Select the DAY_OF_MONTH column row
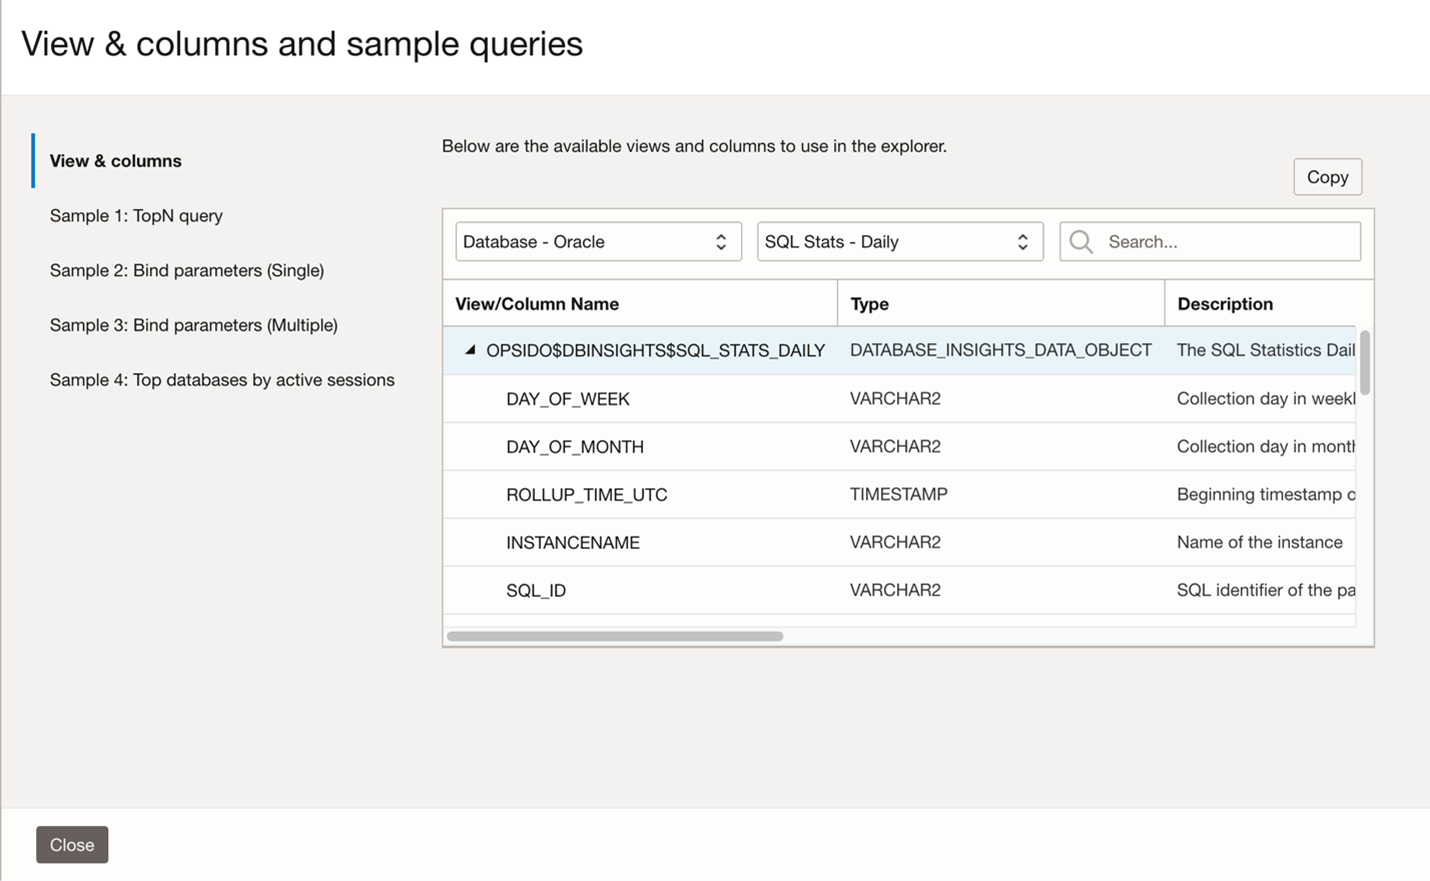This screenshot has width=1430, height=881. (x=575, y=447)
